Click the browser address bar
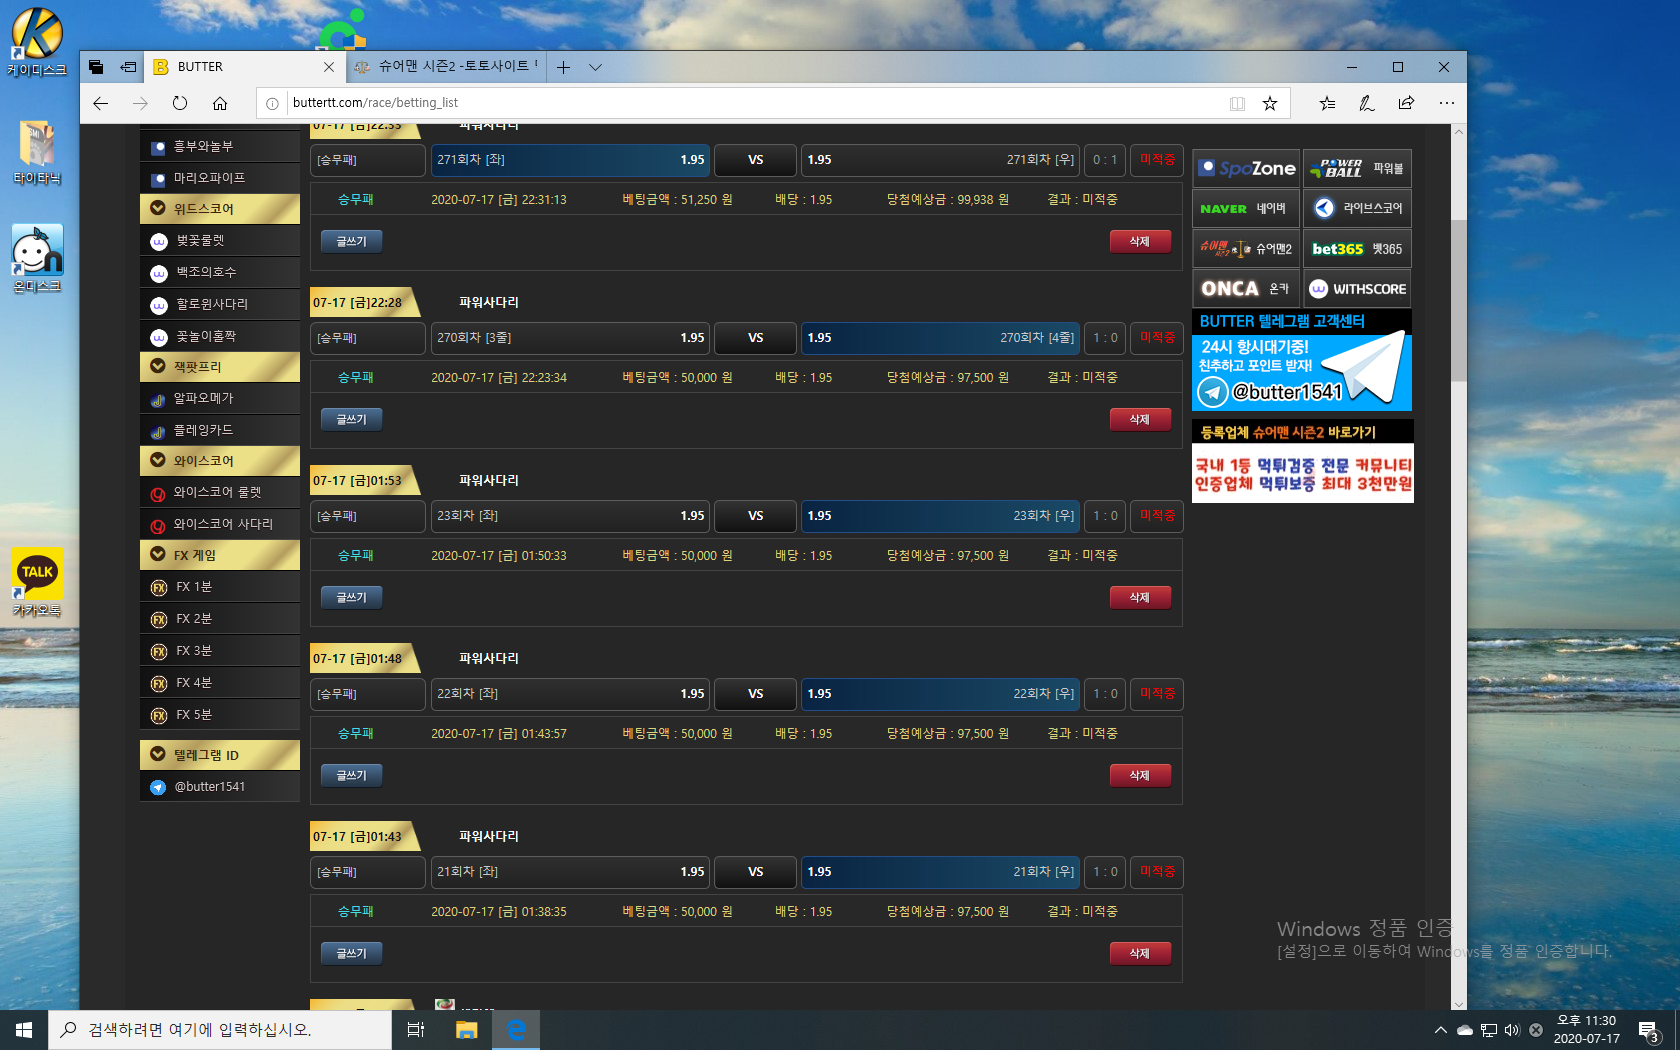The width and height of the screenshot is (1680, 1050). 750,103
